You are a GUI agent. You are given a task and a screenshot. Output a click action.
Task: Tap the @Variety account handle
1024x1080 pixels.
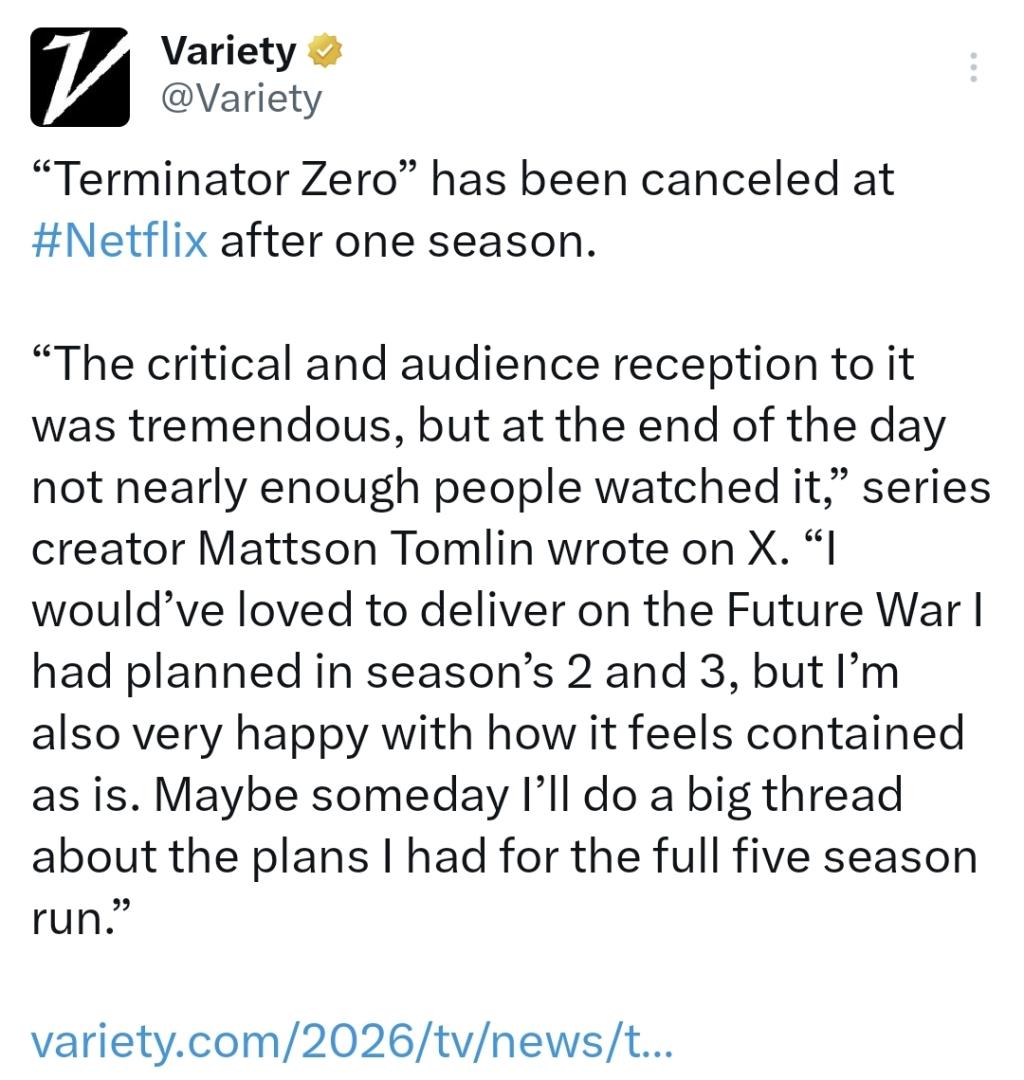(241, 98)
